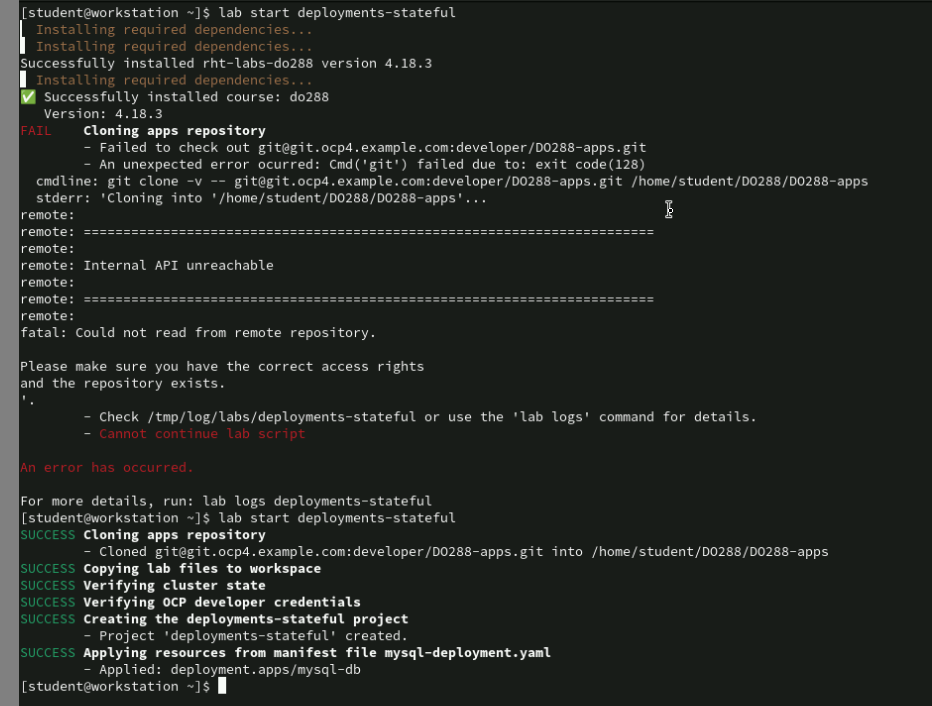Screen dimensions: 932x706
Task: Click the "Cloning apps repository" heading beside FAIL
Action: pyautogui.click(x=174, y=131)
